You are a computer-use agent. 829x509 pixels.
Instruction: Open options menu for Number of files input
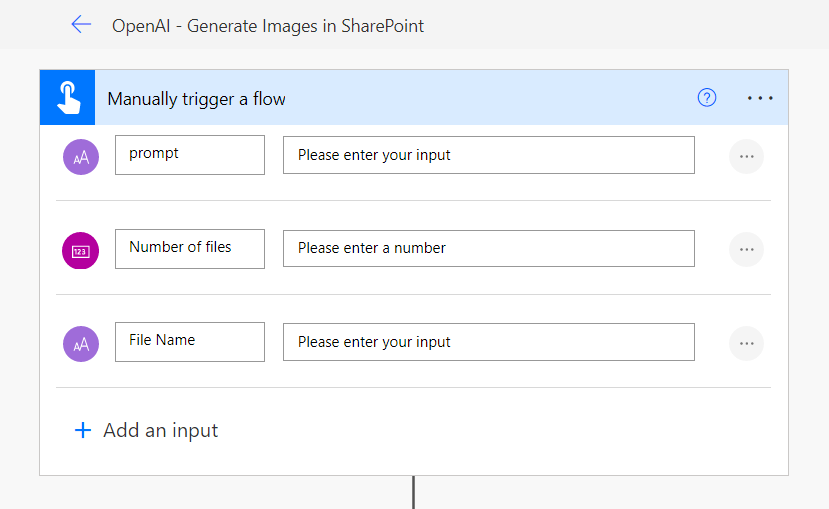pos(746,250)
